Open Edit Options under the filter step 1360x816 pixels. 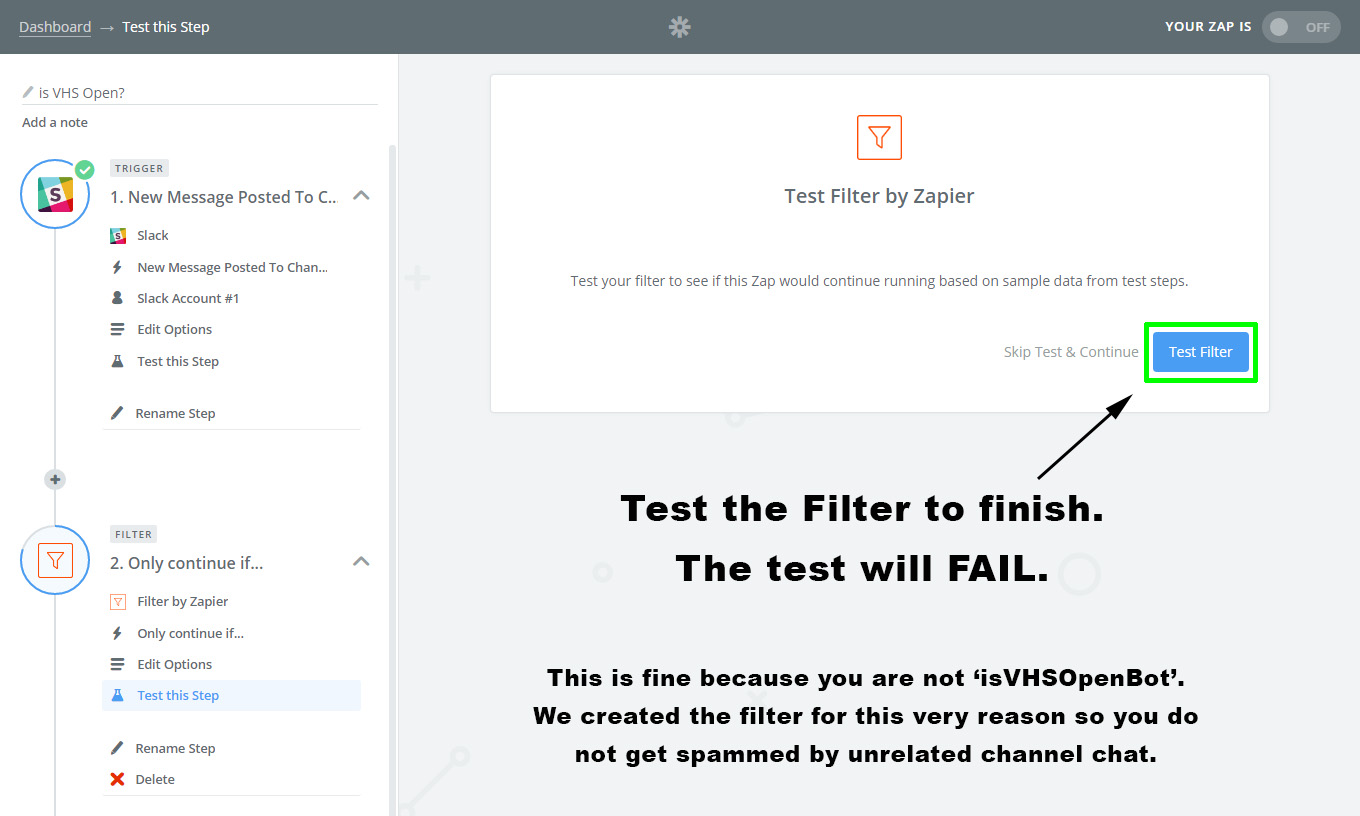(174, 664)
